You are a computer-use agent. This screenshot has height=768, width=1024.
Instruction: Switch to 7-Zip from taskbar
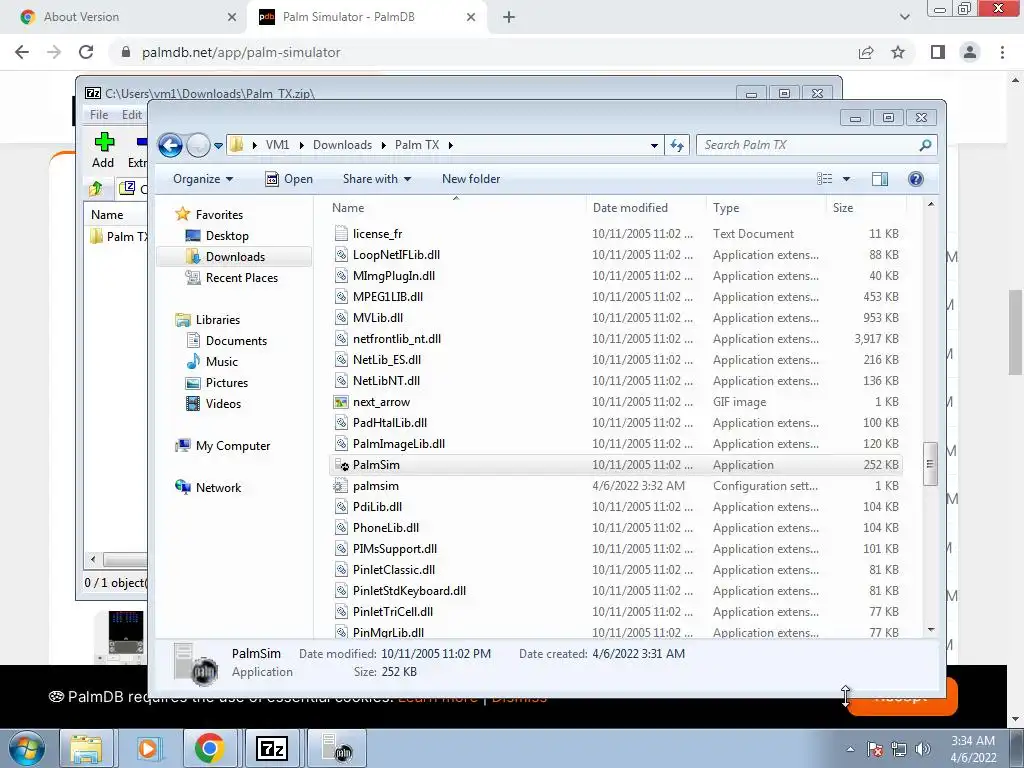[271, 748]
